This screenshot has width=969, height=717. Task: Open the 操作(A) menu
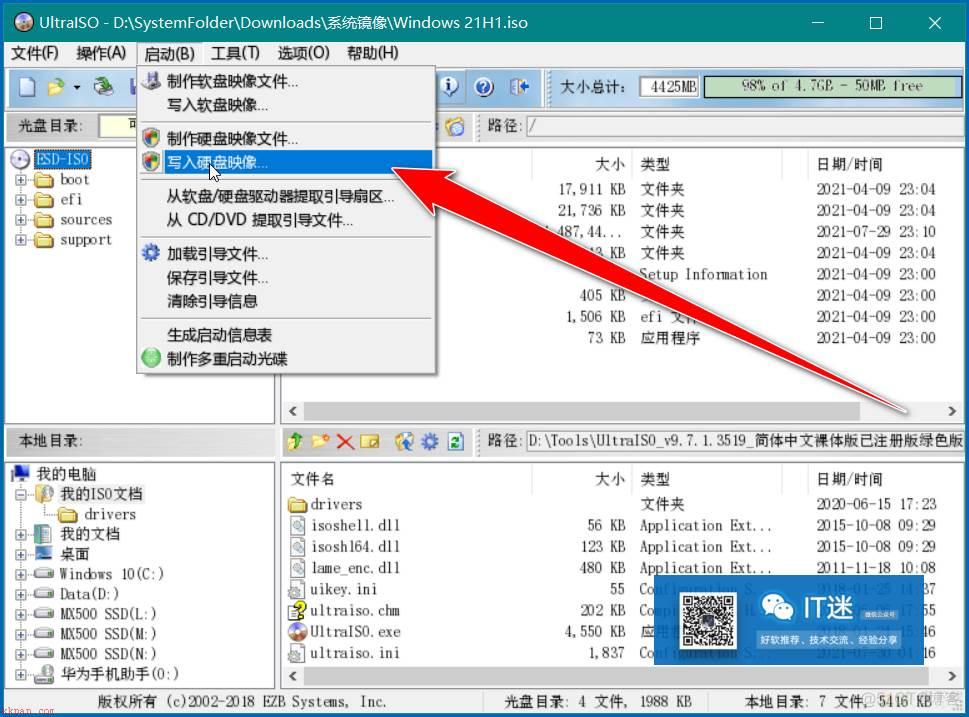click(101, 53)
